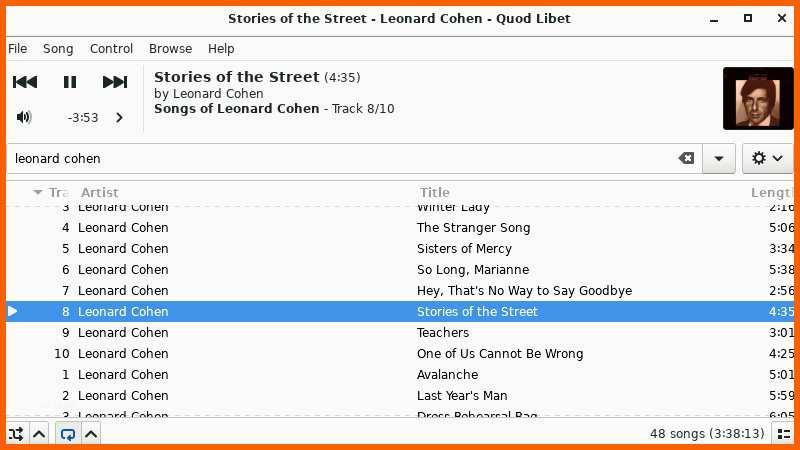Skip to the previous track
Viewport: 800px width, 450px height.
click(x=24, y=82)
